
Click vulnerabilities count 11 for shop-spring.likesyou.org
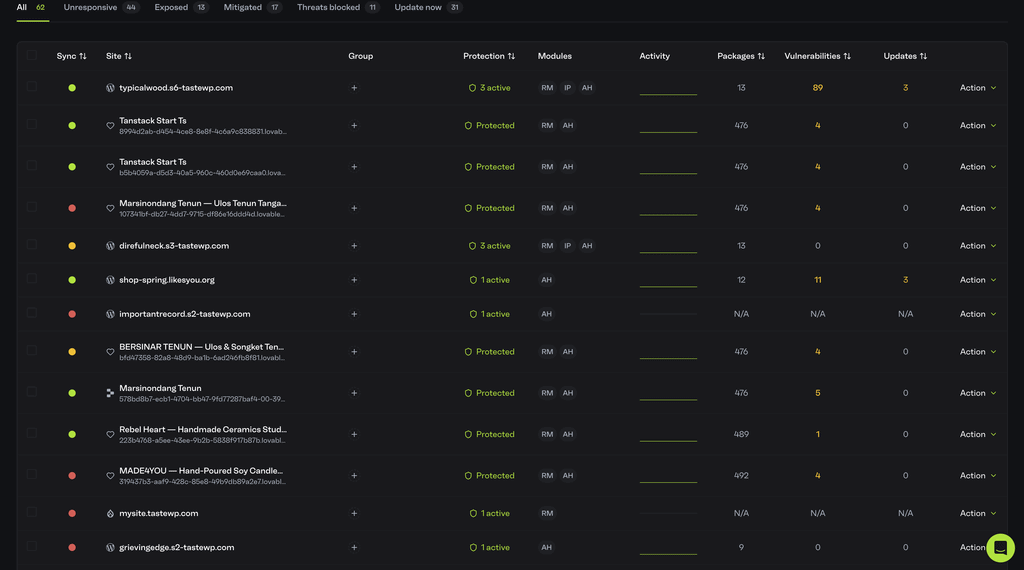818,279
